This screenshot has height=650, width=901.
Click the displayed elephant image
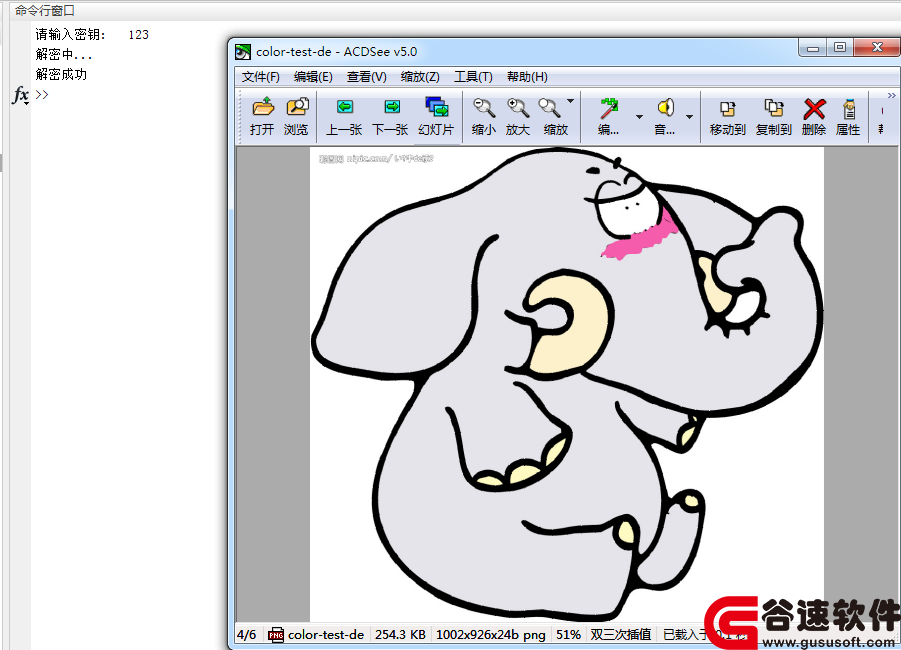coord(567,384)
